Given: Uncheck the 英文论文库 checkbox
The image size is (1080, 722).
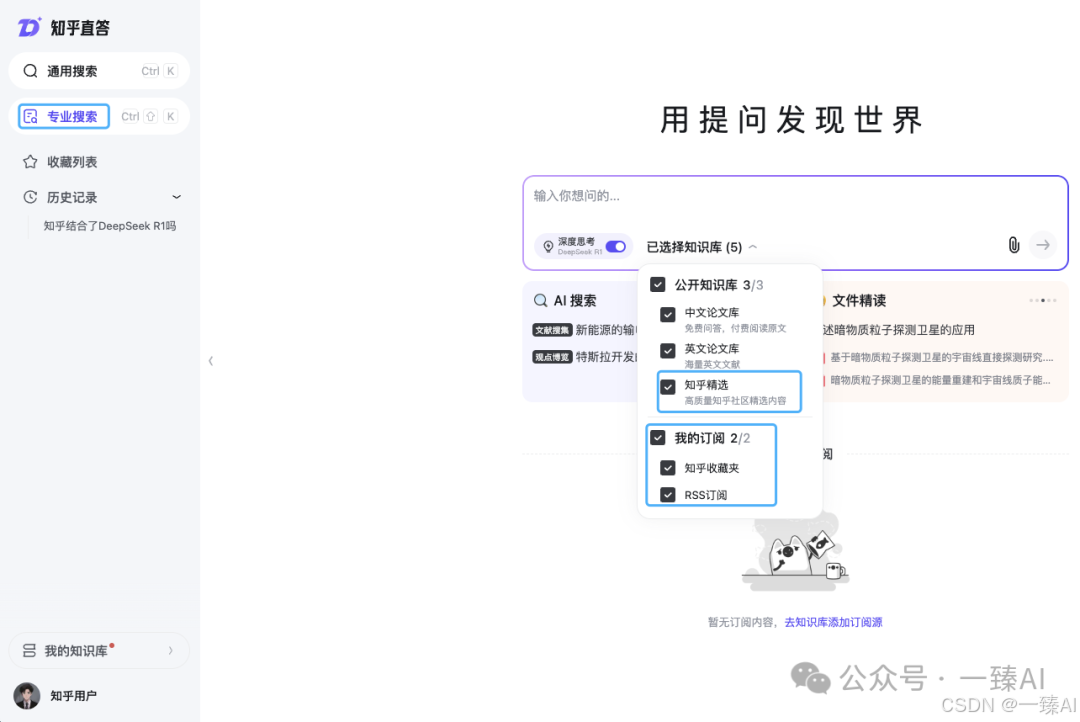Looking at the screenshot, I should click(667, 351).
